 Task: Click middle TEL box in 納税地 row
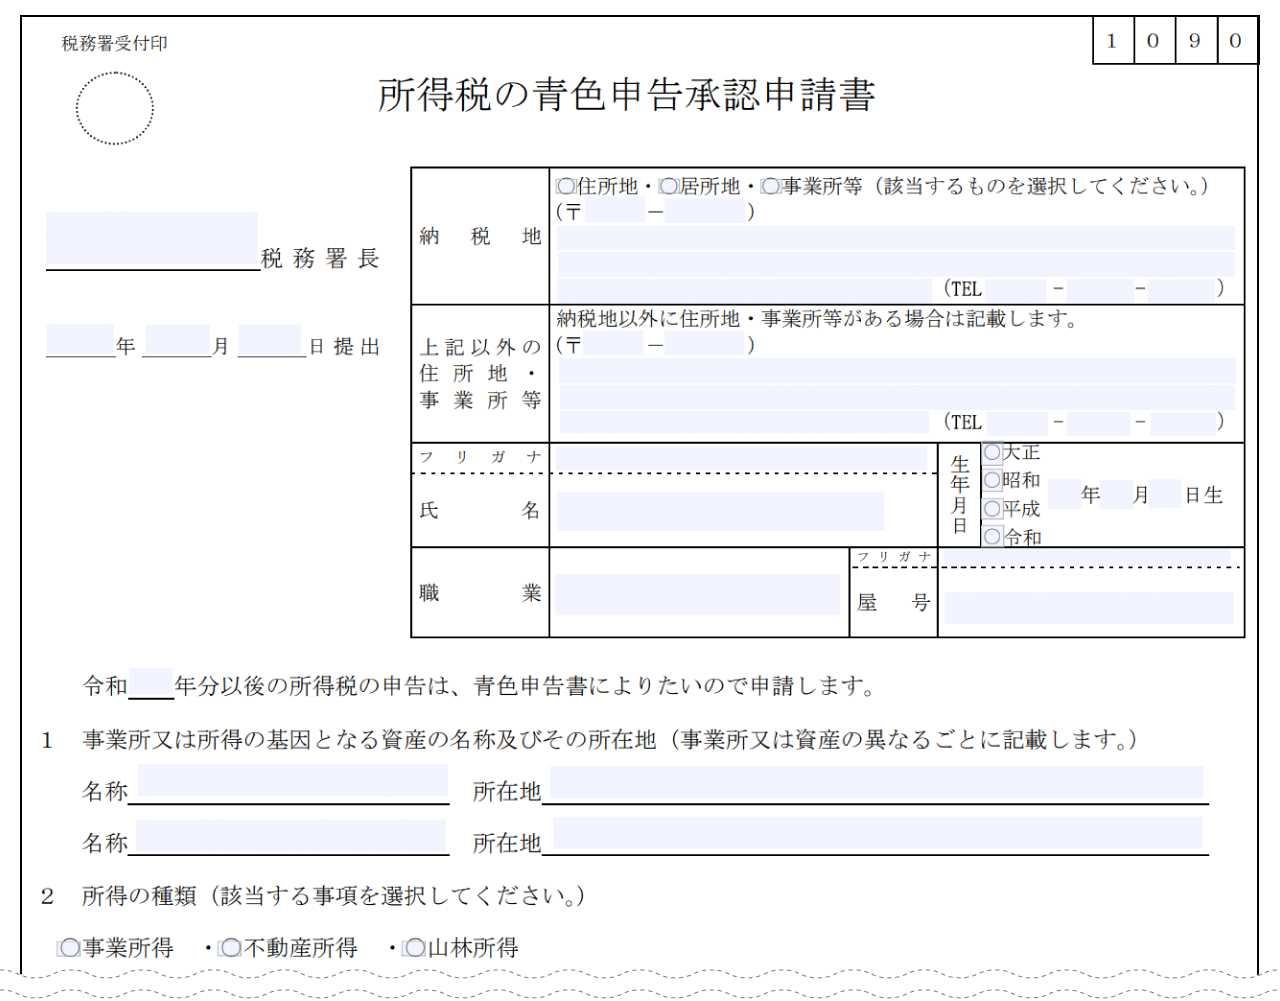click(x=1099, y=289)
